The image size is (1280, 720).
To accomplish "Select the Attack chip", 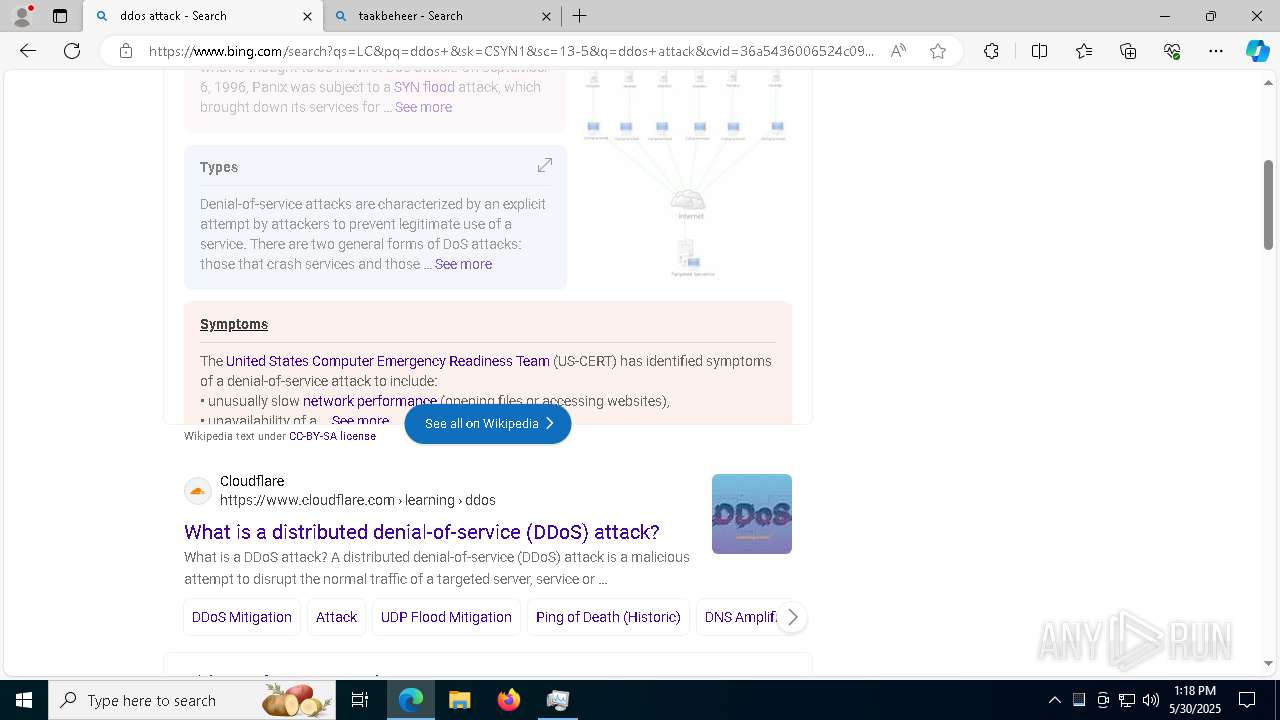I will [x=336, y=617].
